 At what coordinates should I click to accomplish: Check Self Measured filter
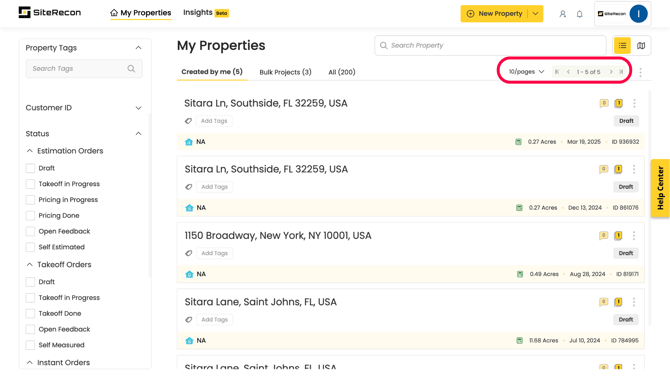pyautogui.click(x=30, y=345)
